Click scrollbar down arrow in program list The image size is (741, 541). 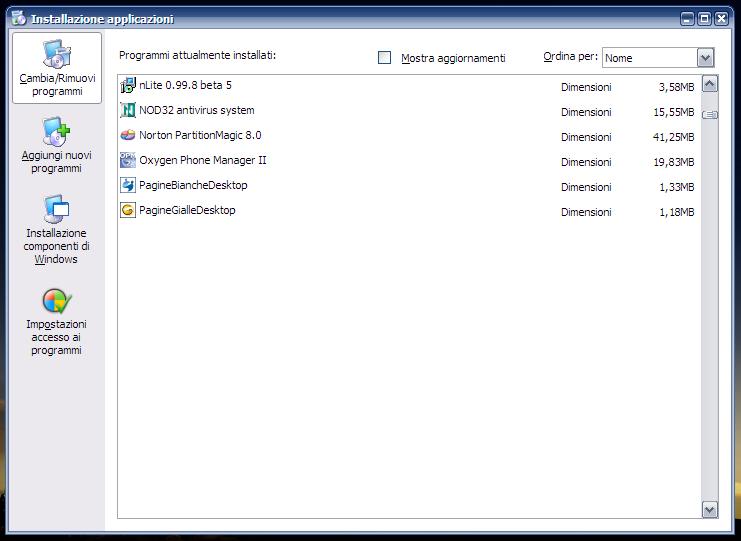coord(710,509)
